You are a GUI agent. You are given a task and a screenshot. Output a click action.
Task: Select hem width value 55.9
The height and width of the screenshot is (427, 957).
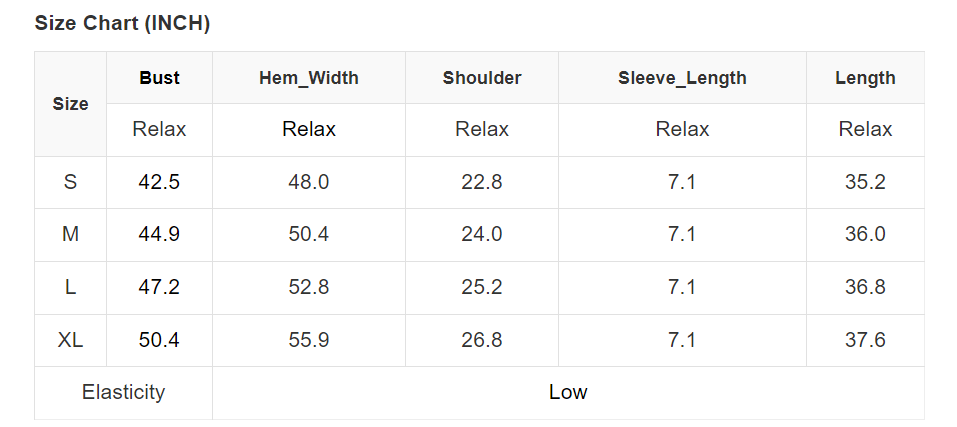[308, 340]
